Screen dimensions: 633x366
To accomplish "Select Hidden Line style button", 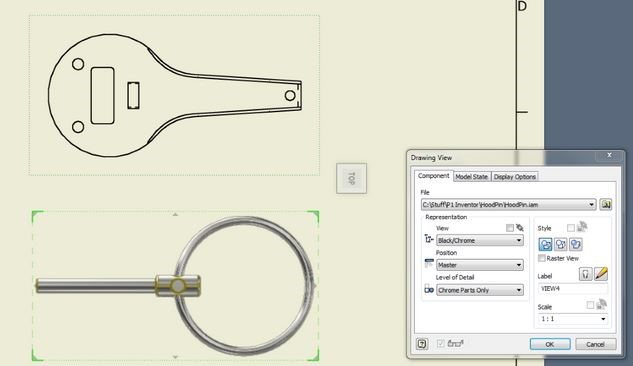I will tap(545, 244).
